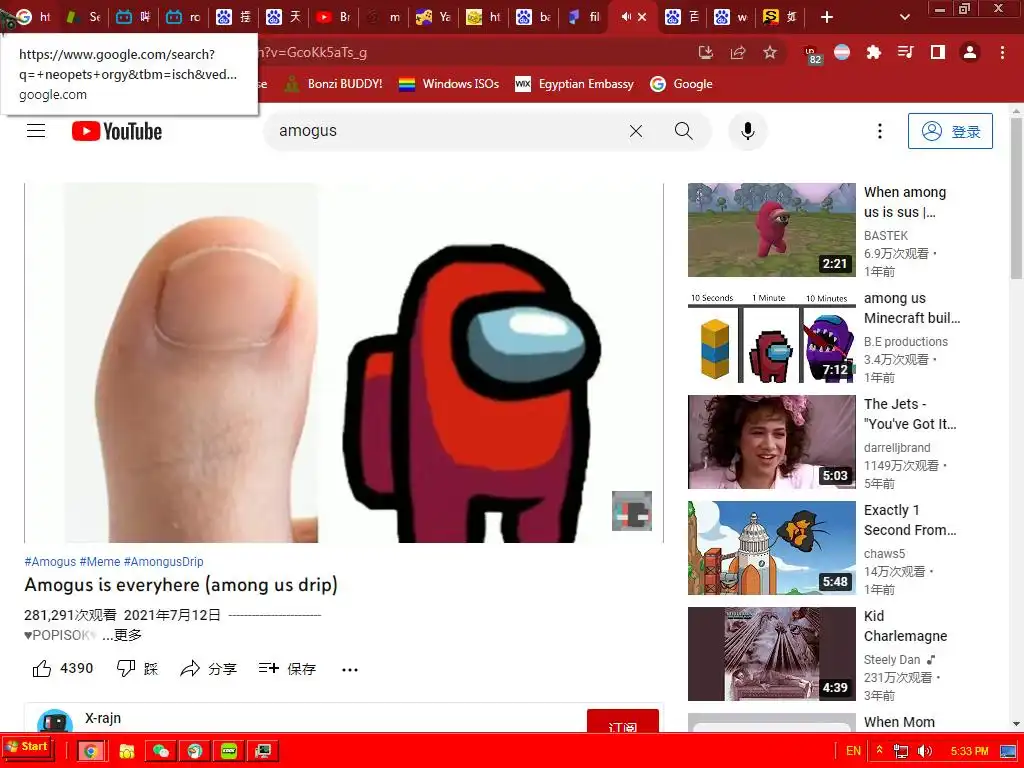1024x768 pixels.
Task: Open media controls in toolbar
Action: 905,52
